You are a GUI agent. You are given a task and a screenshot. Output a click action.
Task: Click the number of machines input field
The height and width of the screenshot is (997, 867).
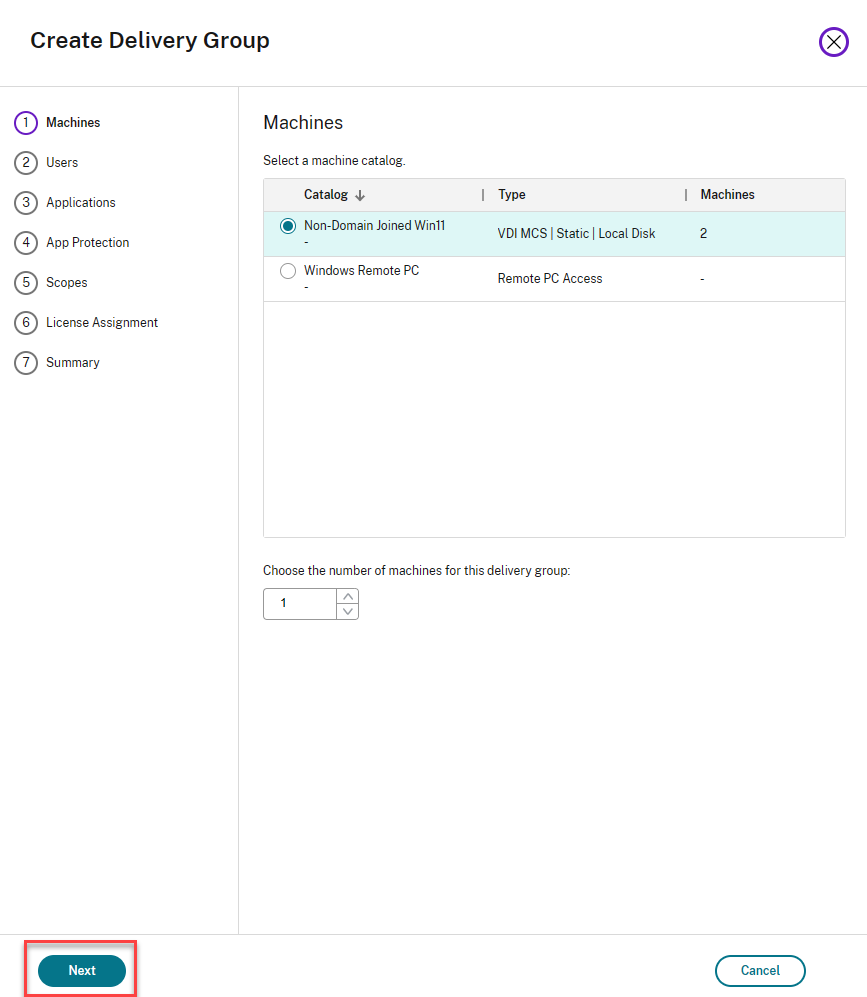pos(299,604)
